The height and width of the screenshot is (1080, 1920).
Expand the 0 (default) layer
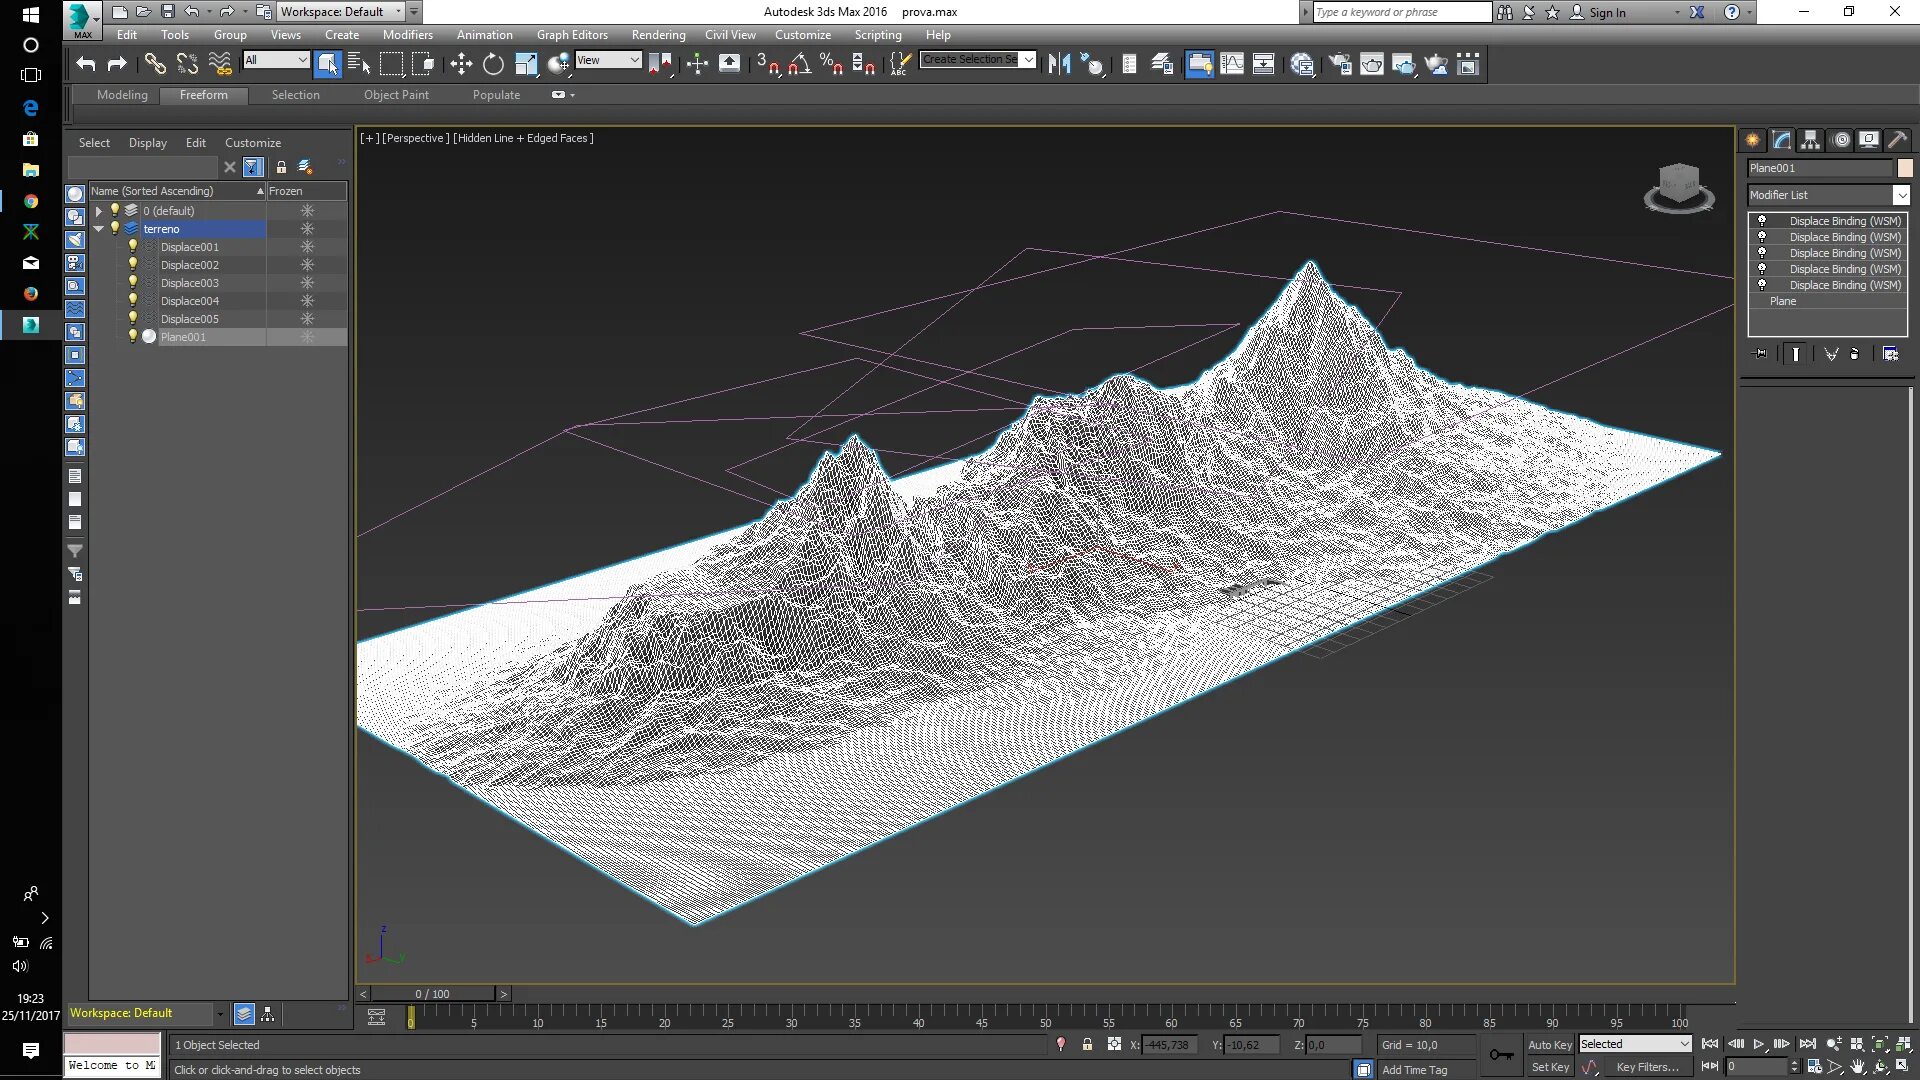pyautogui.click(x=98, y=211)
